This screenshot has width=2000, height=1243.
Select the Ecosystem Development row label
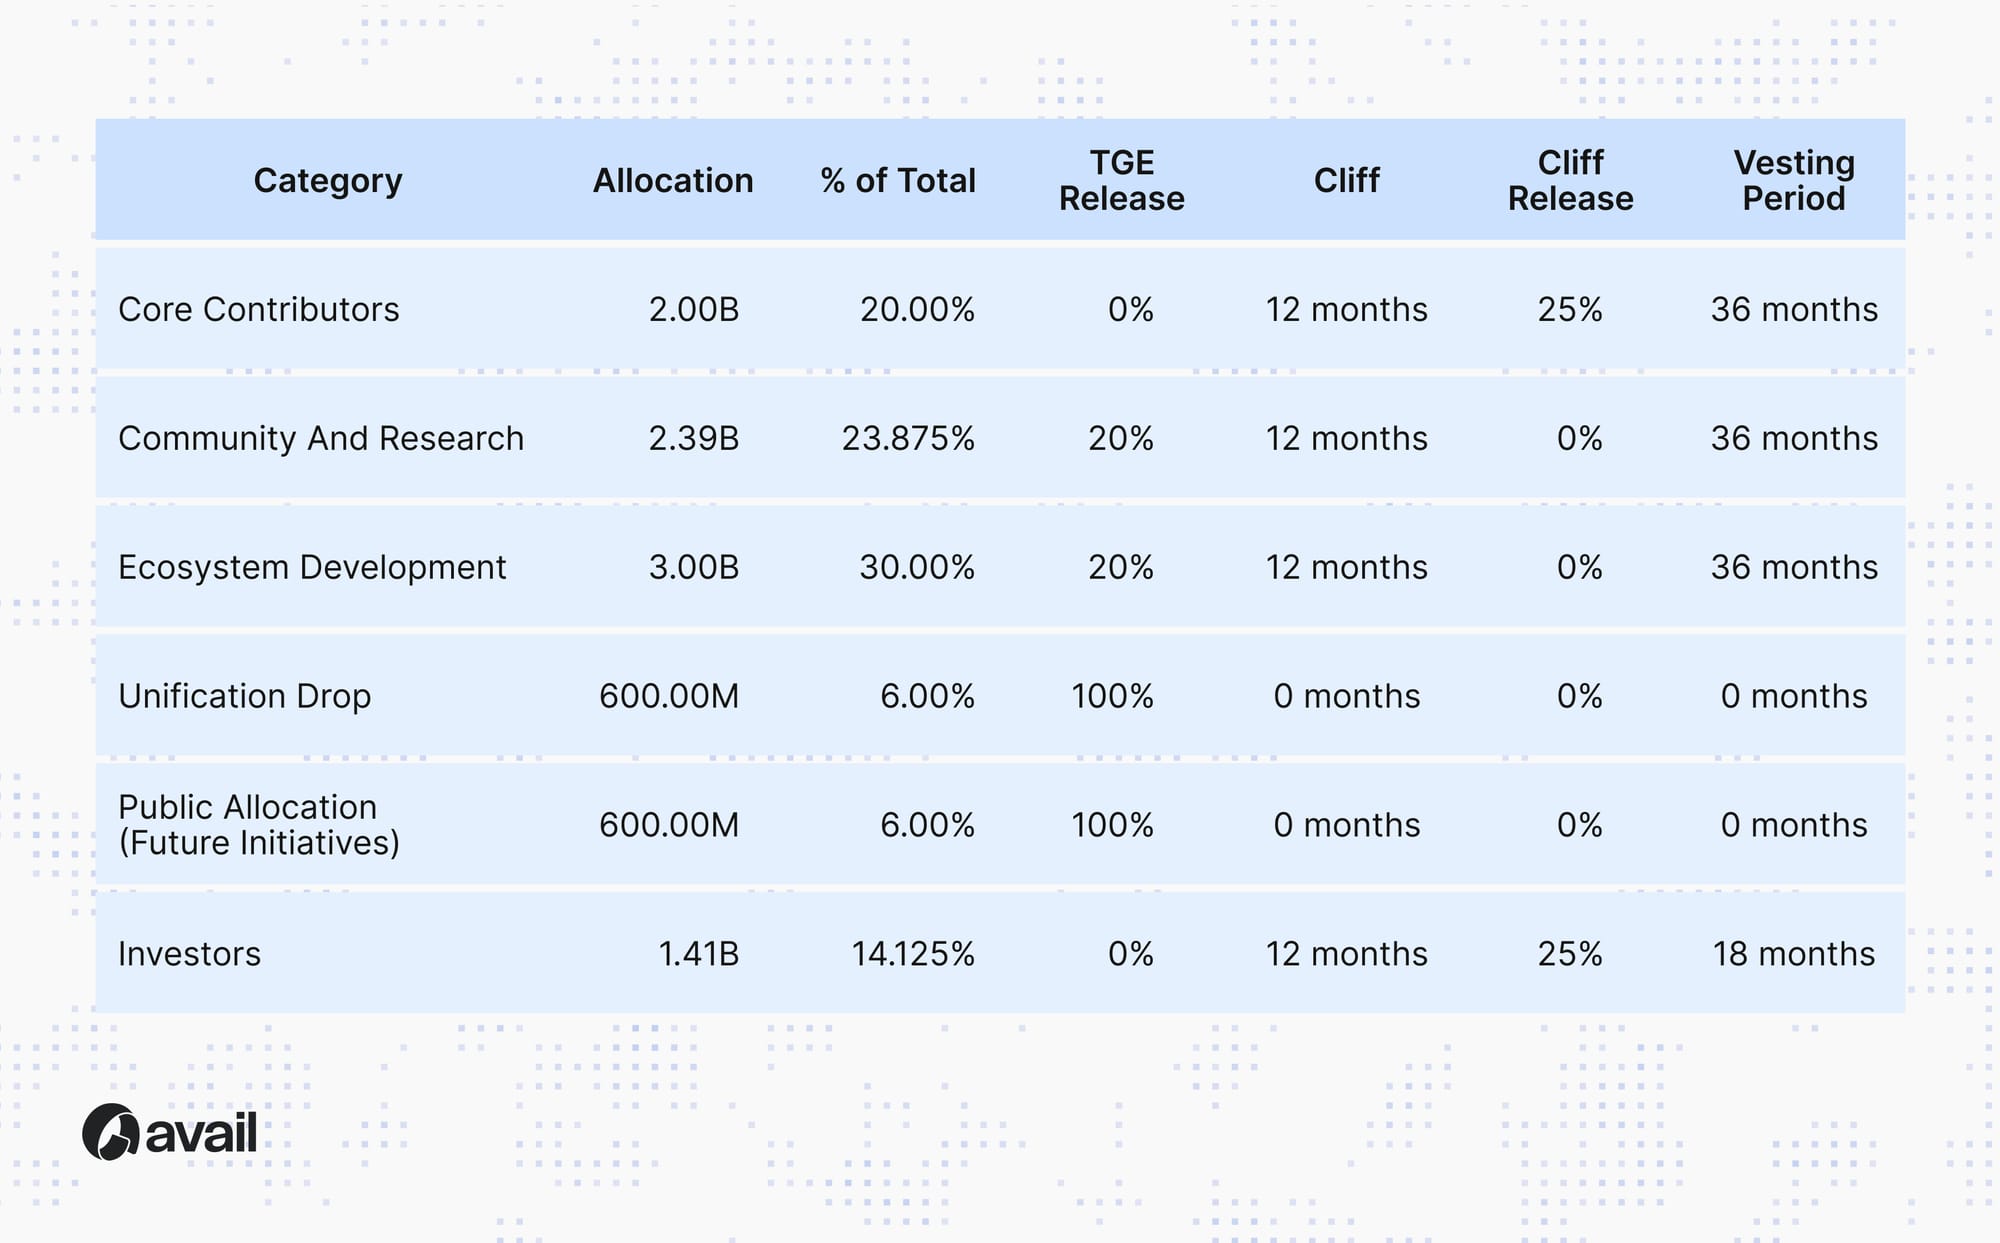[312, 567]
